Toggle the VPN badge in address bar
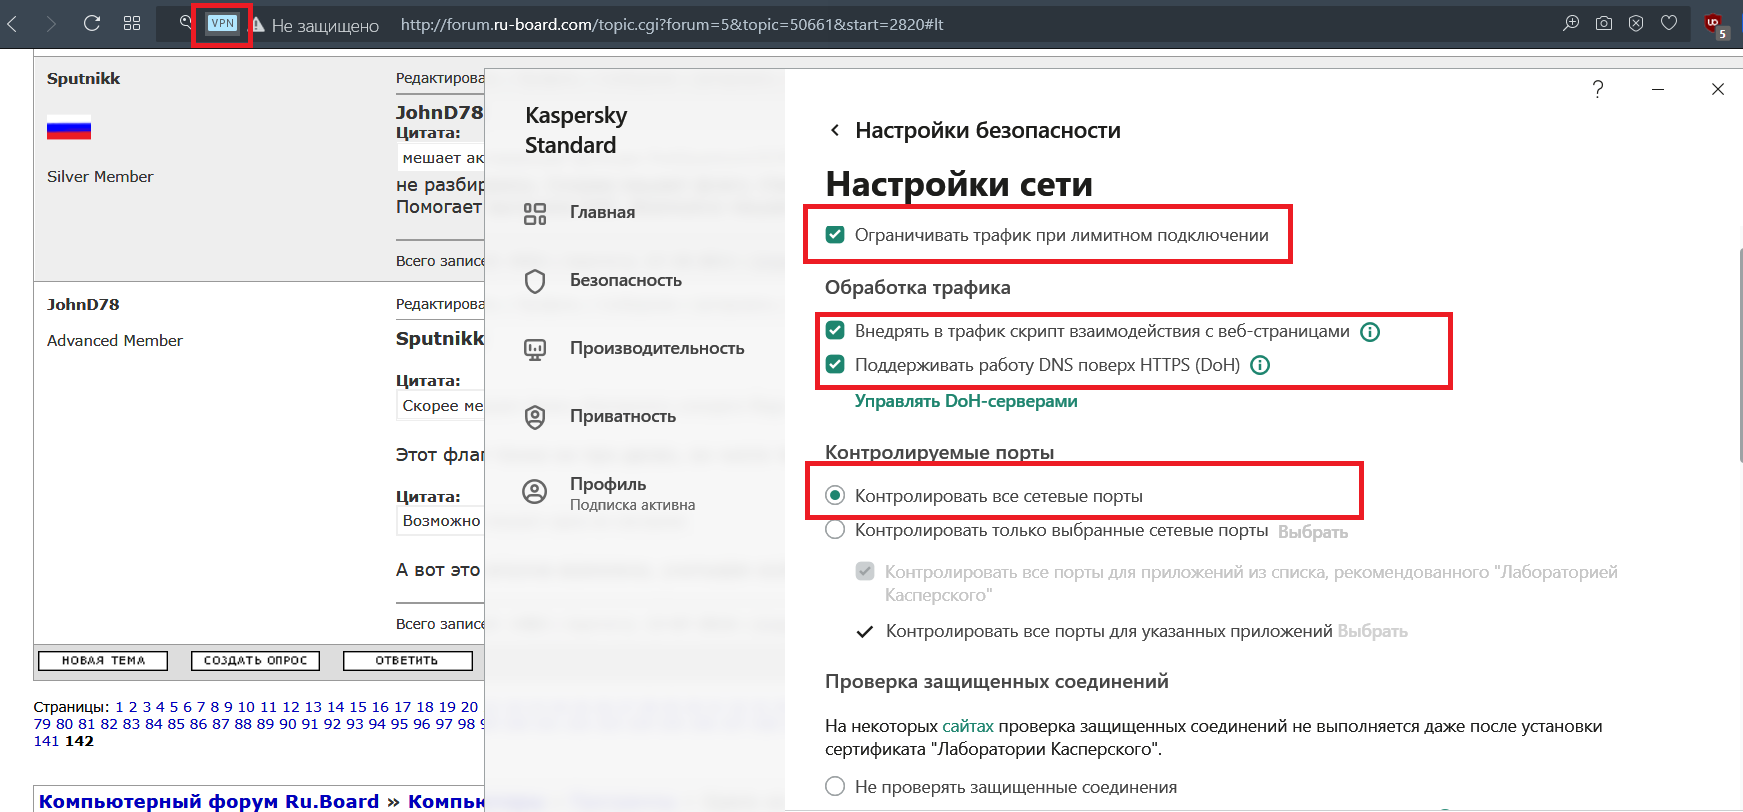Image resolution: width=1743 pixels, height=812 pixels. (x=222, y=23)
